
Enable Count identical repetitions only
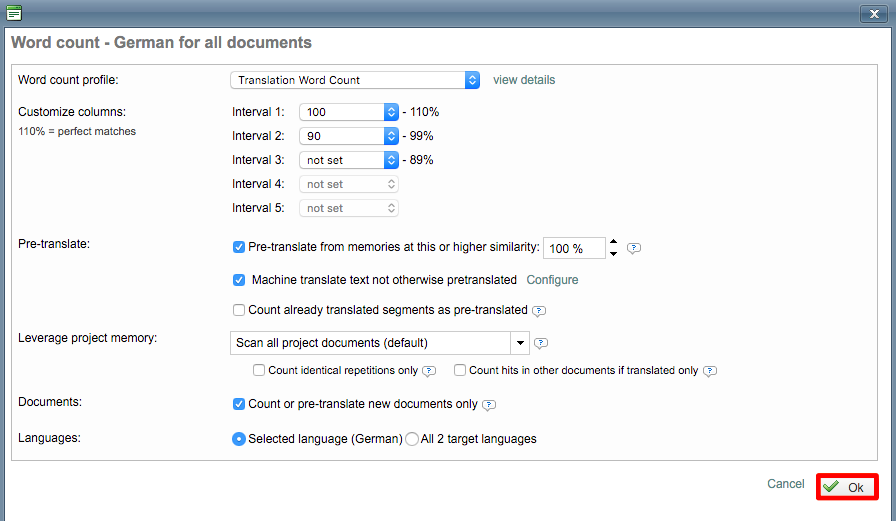[x=259, y=370]
